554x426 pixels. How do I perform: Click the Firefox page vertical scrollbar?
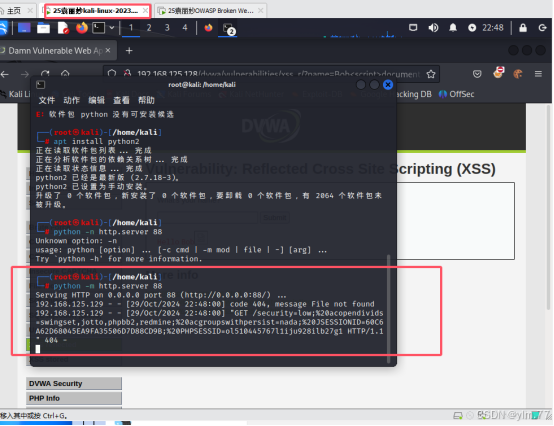[x=548, y=208]
